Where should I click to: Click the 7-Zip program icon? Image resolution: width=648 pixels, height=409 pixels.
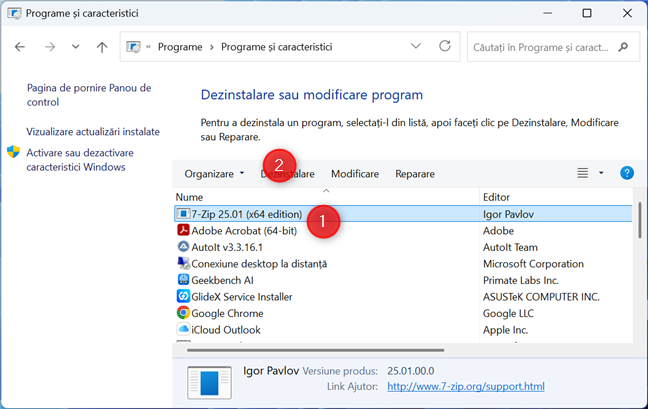tap(183, 214)
